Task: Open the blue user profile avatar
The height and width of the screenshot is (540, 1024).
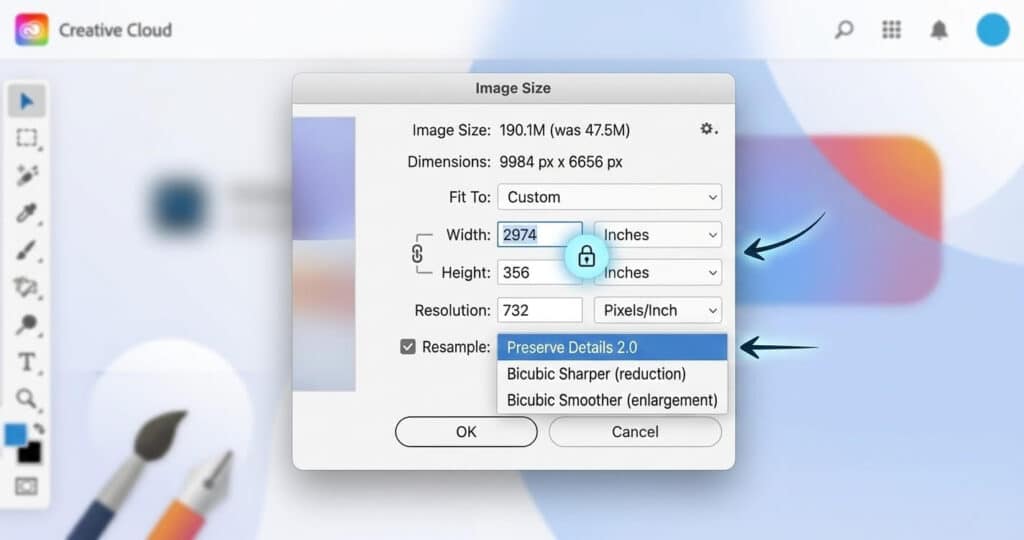Action: [993, 29]
